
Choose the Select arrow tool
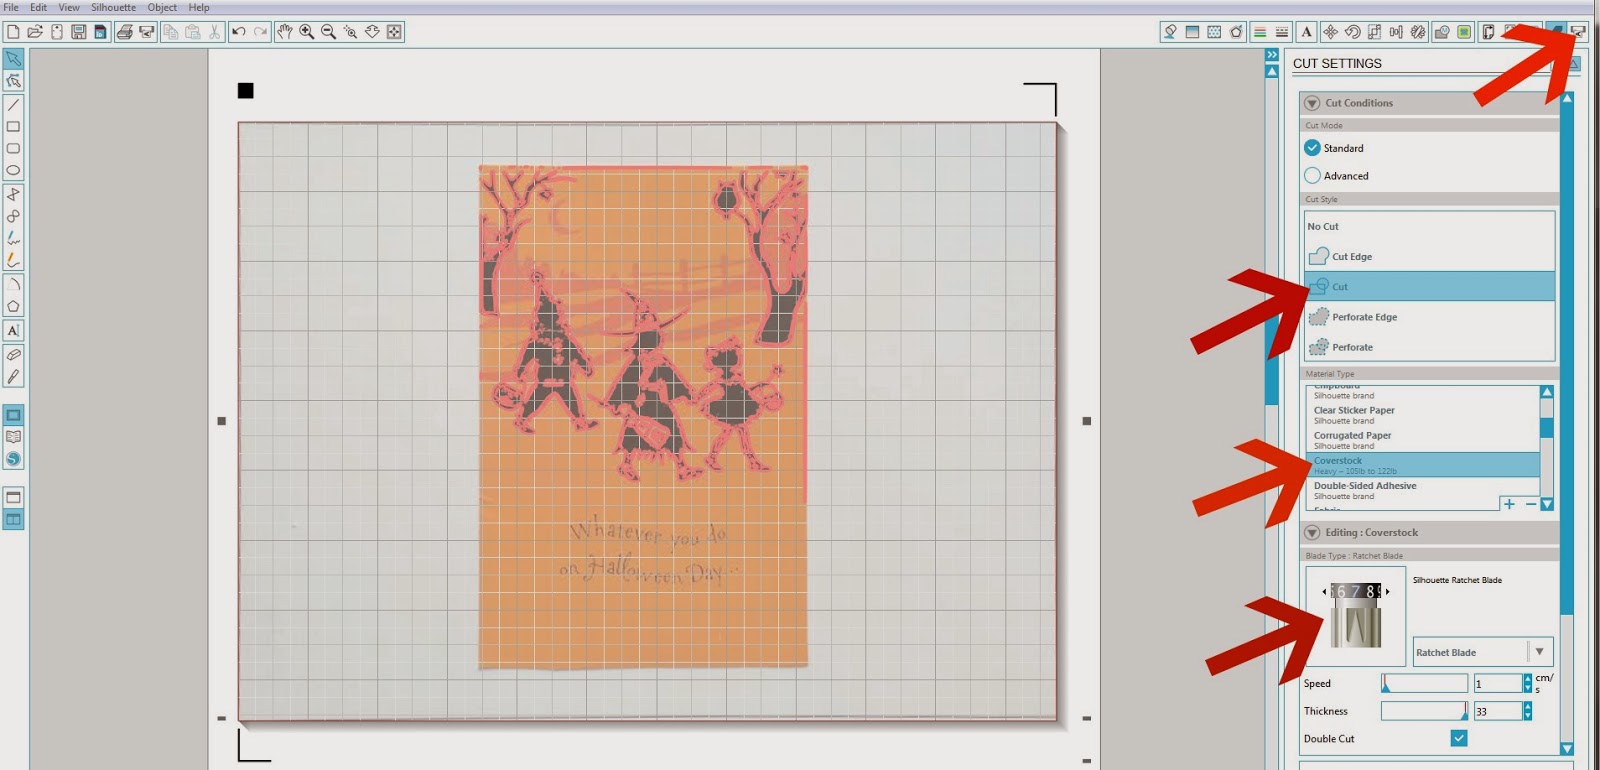coord(13,59)
